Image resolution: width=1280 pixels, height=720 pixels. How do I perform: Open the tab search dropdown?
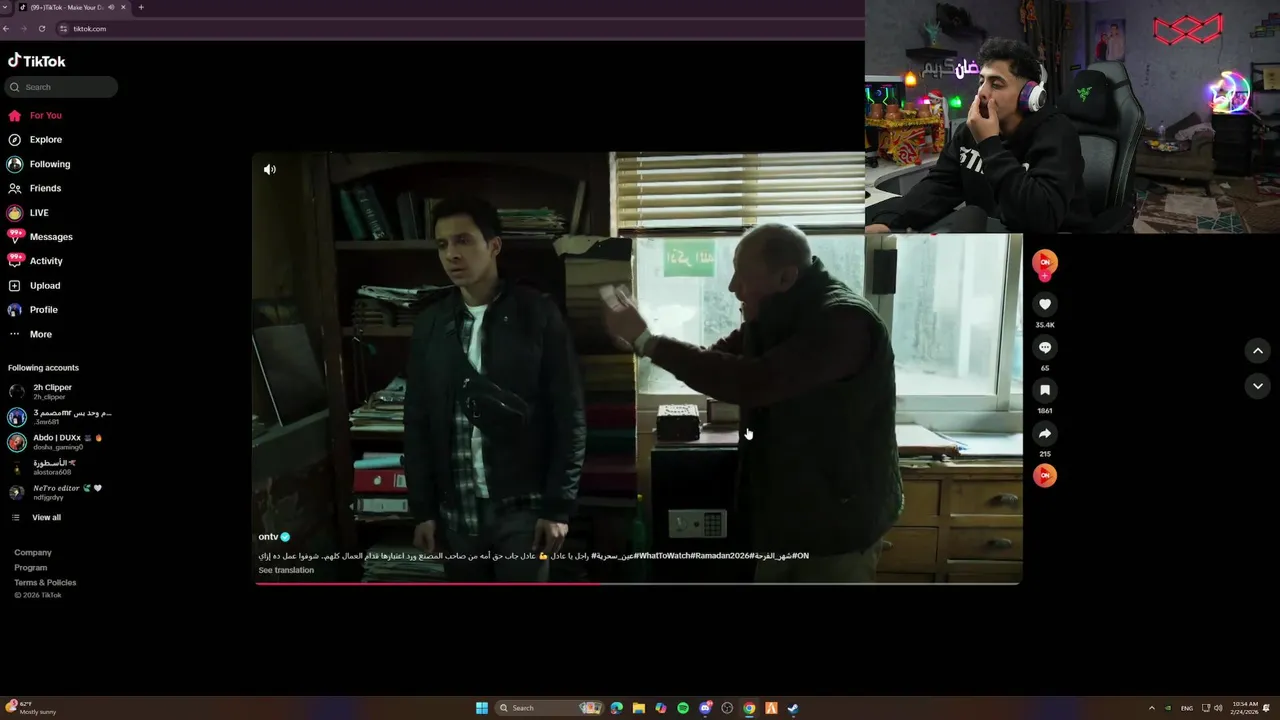coord(5,7)
